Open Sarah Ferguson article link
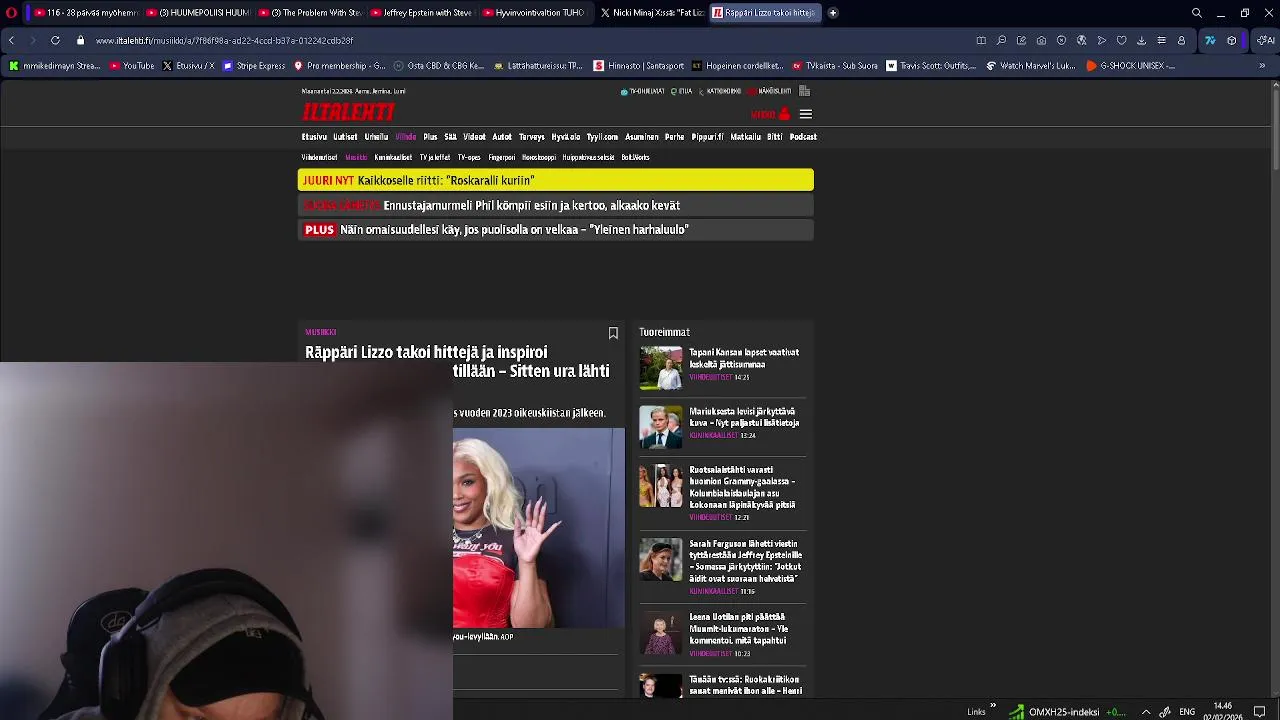The width and height of the screenshot is (1280, 720). pos(745,561)
